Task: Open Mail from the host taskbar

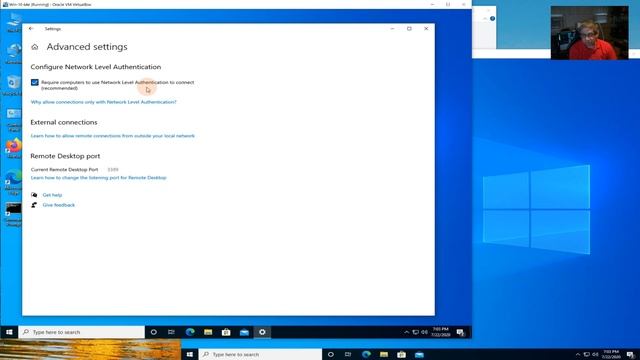Action: pyautogui.click(x=419, y=354)
